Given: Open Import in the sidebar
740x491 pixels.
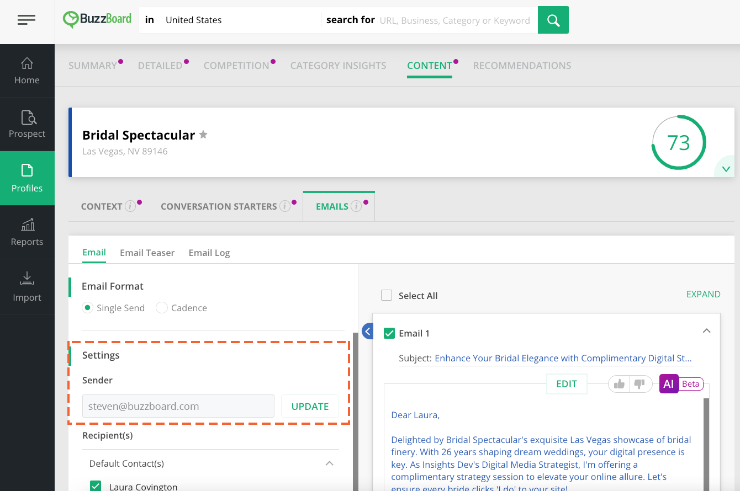Looking at the screenshot, I should tap(27, 287).
